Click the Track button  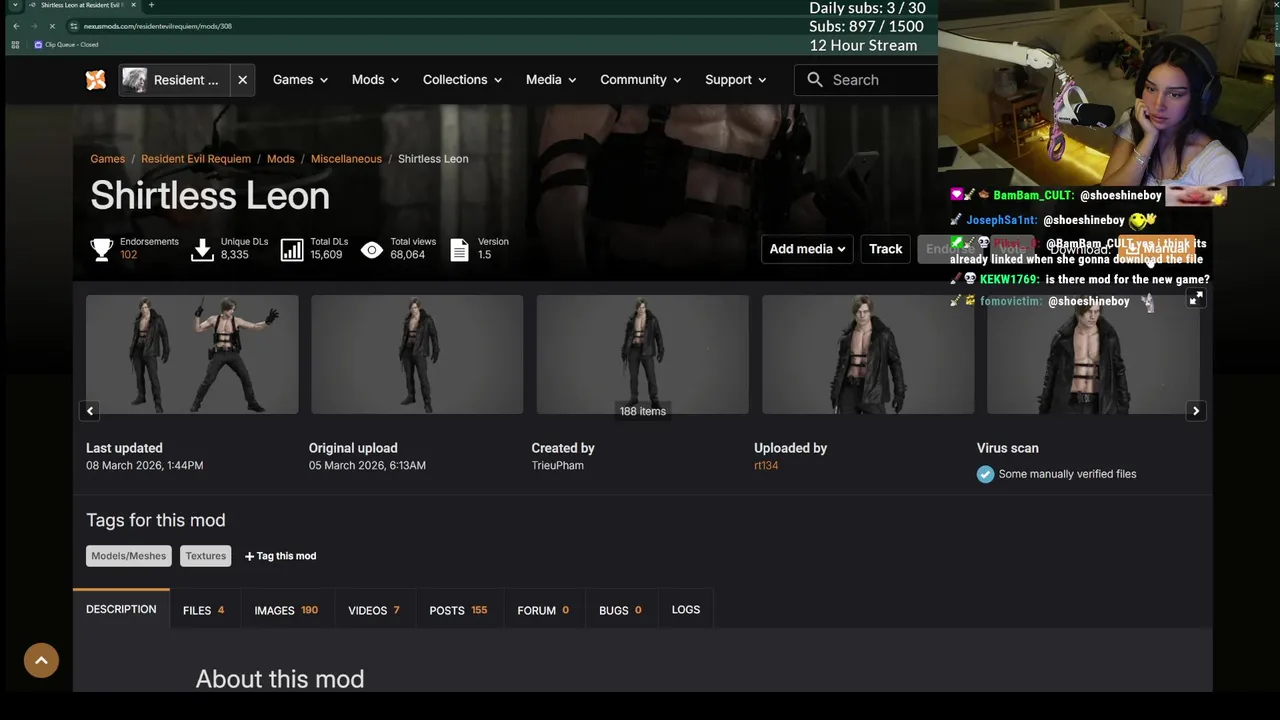coord(885,249)
